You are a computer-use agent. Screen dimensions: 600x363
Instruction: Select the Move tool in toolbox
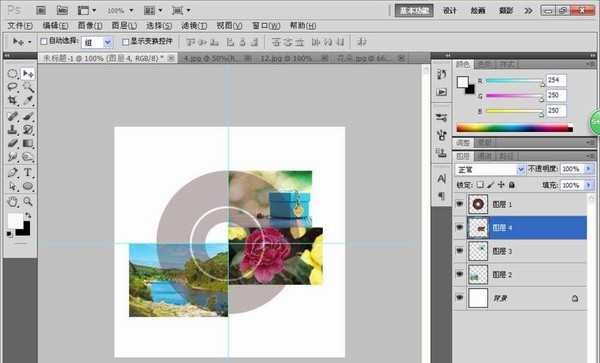coord(28,73)
